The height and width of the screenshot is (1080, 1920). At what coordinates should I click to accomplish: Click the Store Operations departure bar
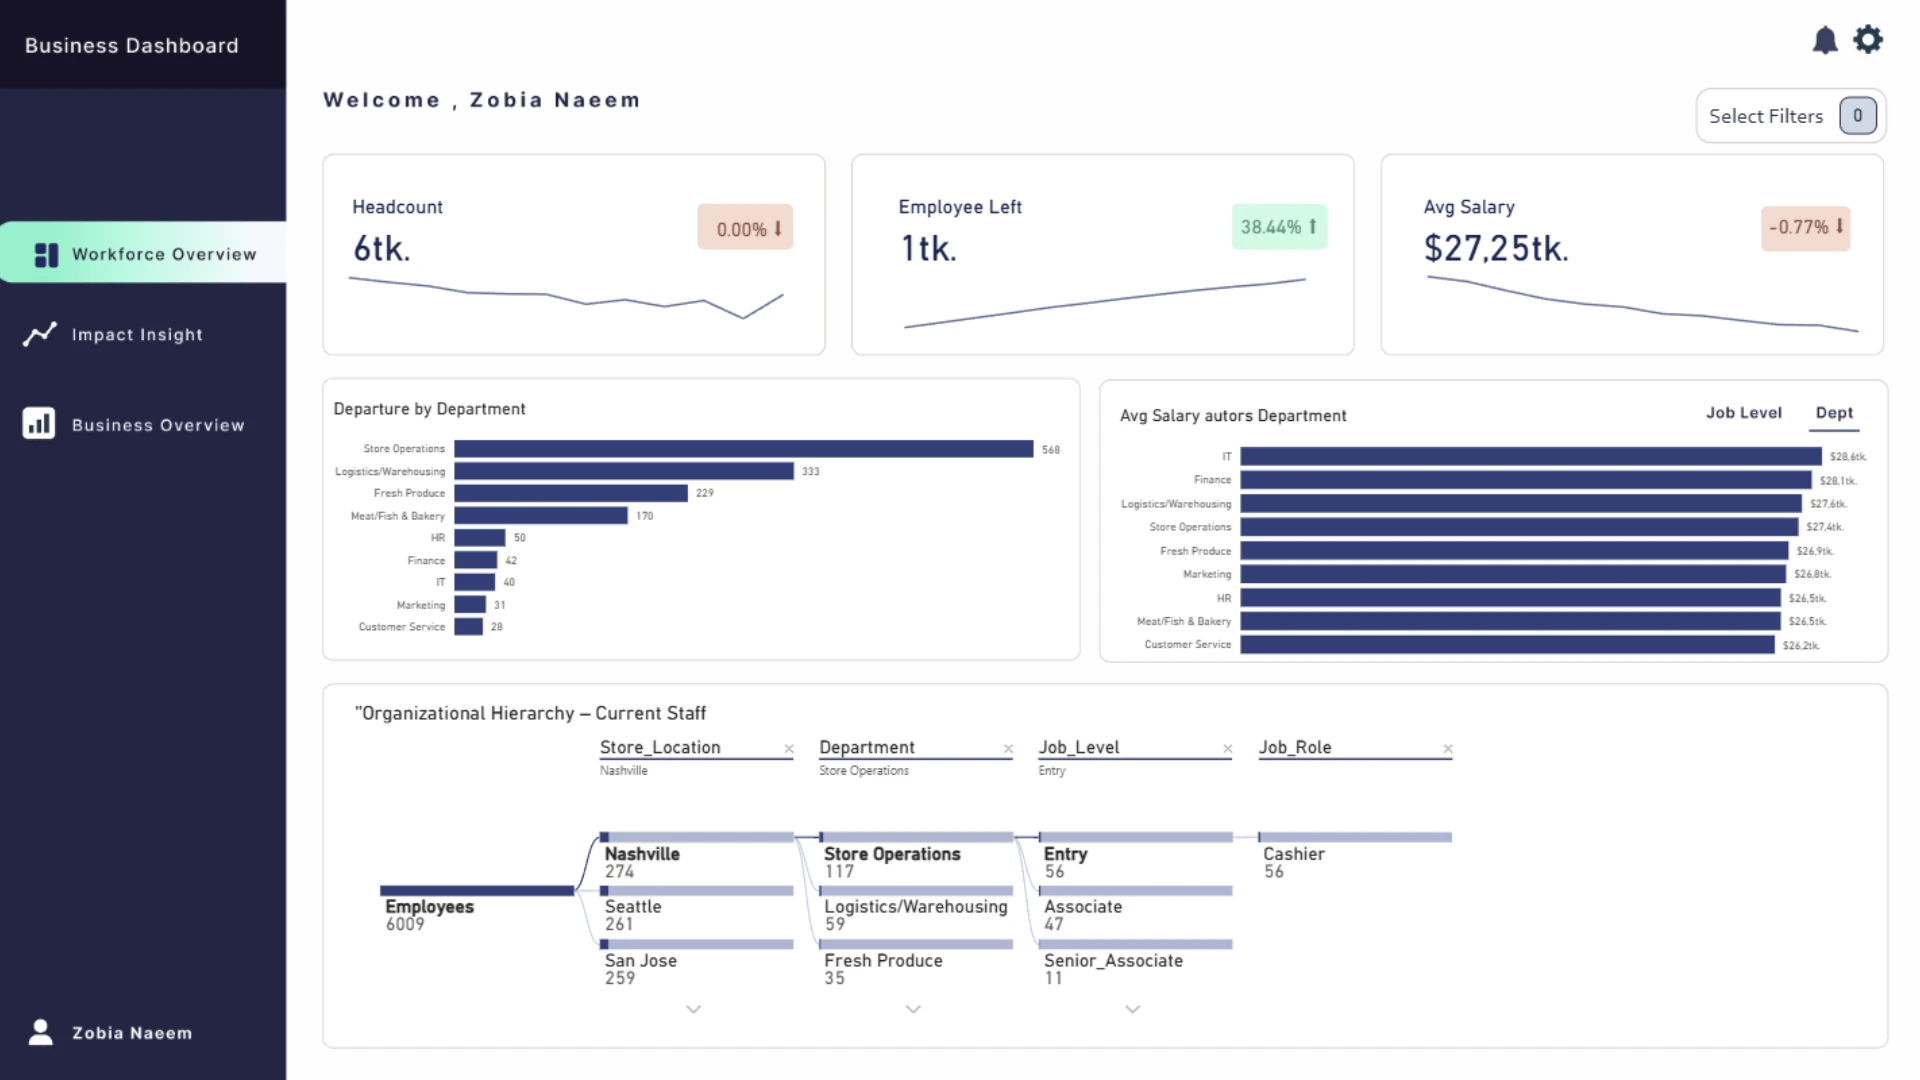click(x=743, y=449)
